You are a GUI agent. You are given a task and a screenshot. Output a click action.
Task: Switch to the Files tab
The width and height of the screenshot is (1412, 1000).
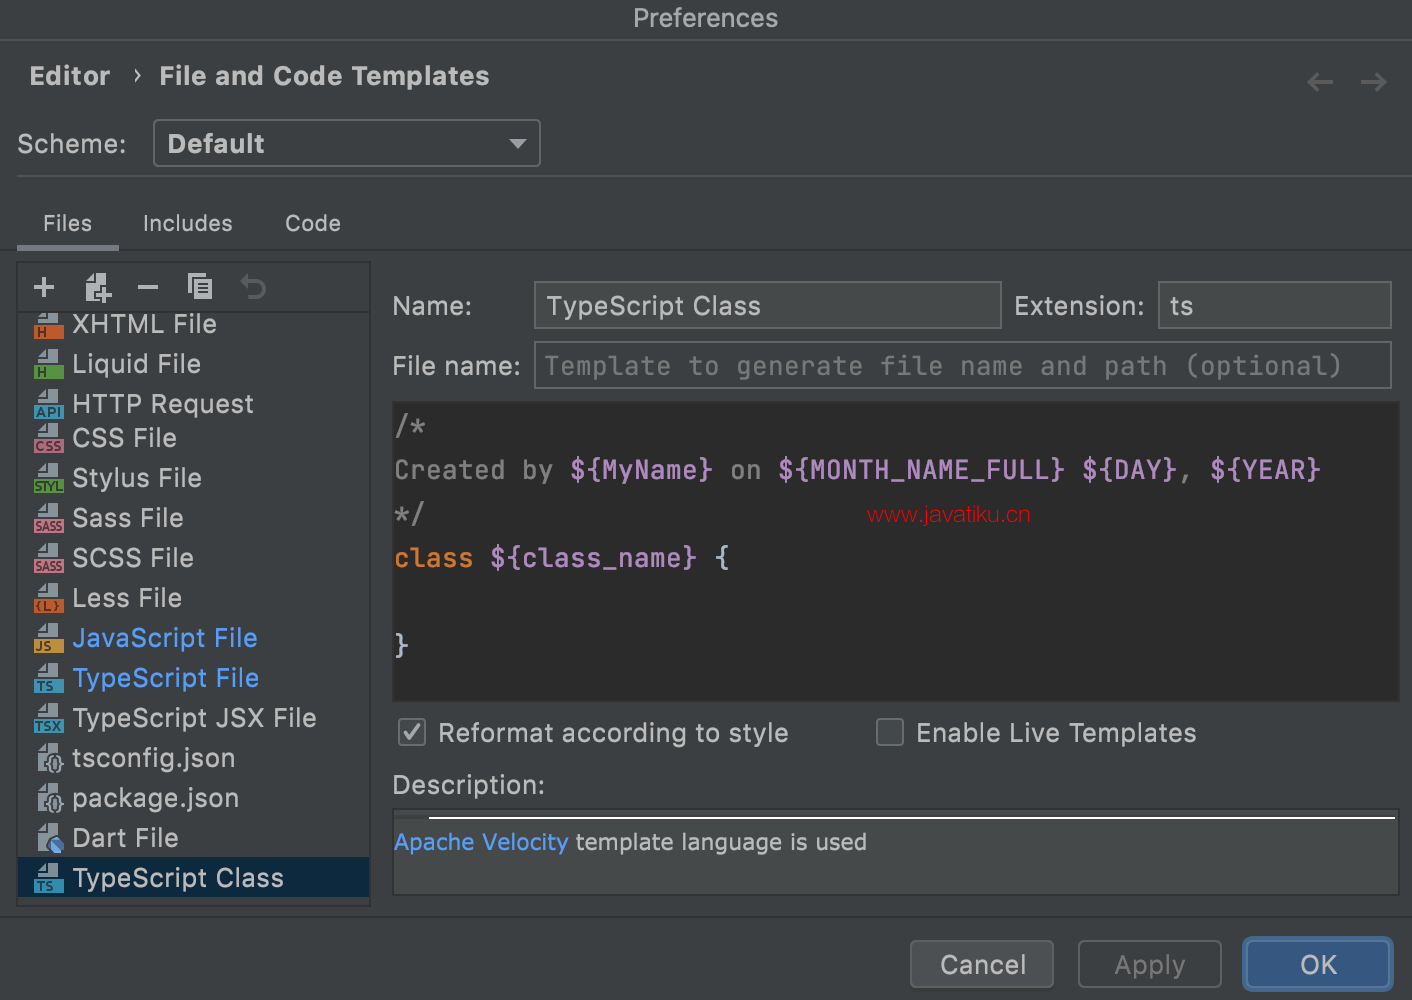pyautogui.click(x=67, y=224)
